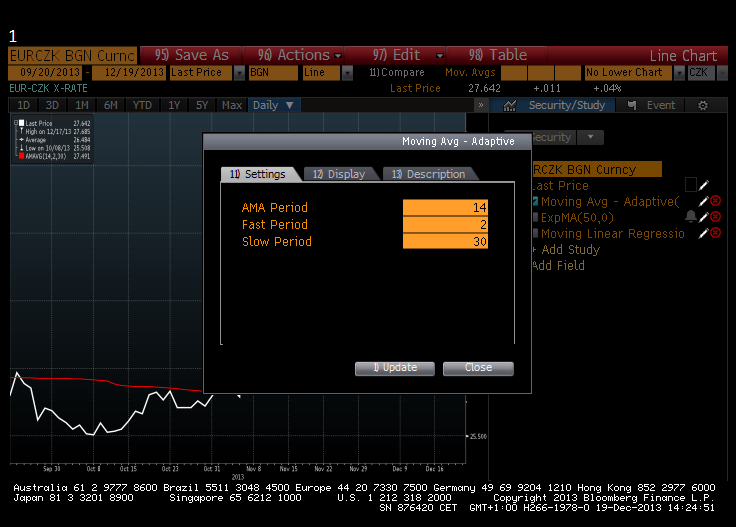
Task: Open No Lower Chart dropdown arrow
Action: [x=679, y=73]
